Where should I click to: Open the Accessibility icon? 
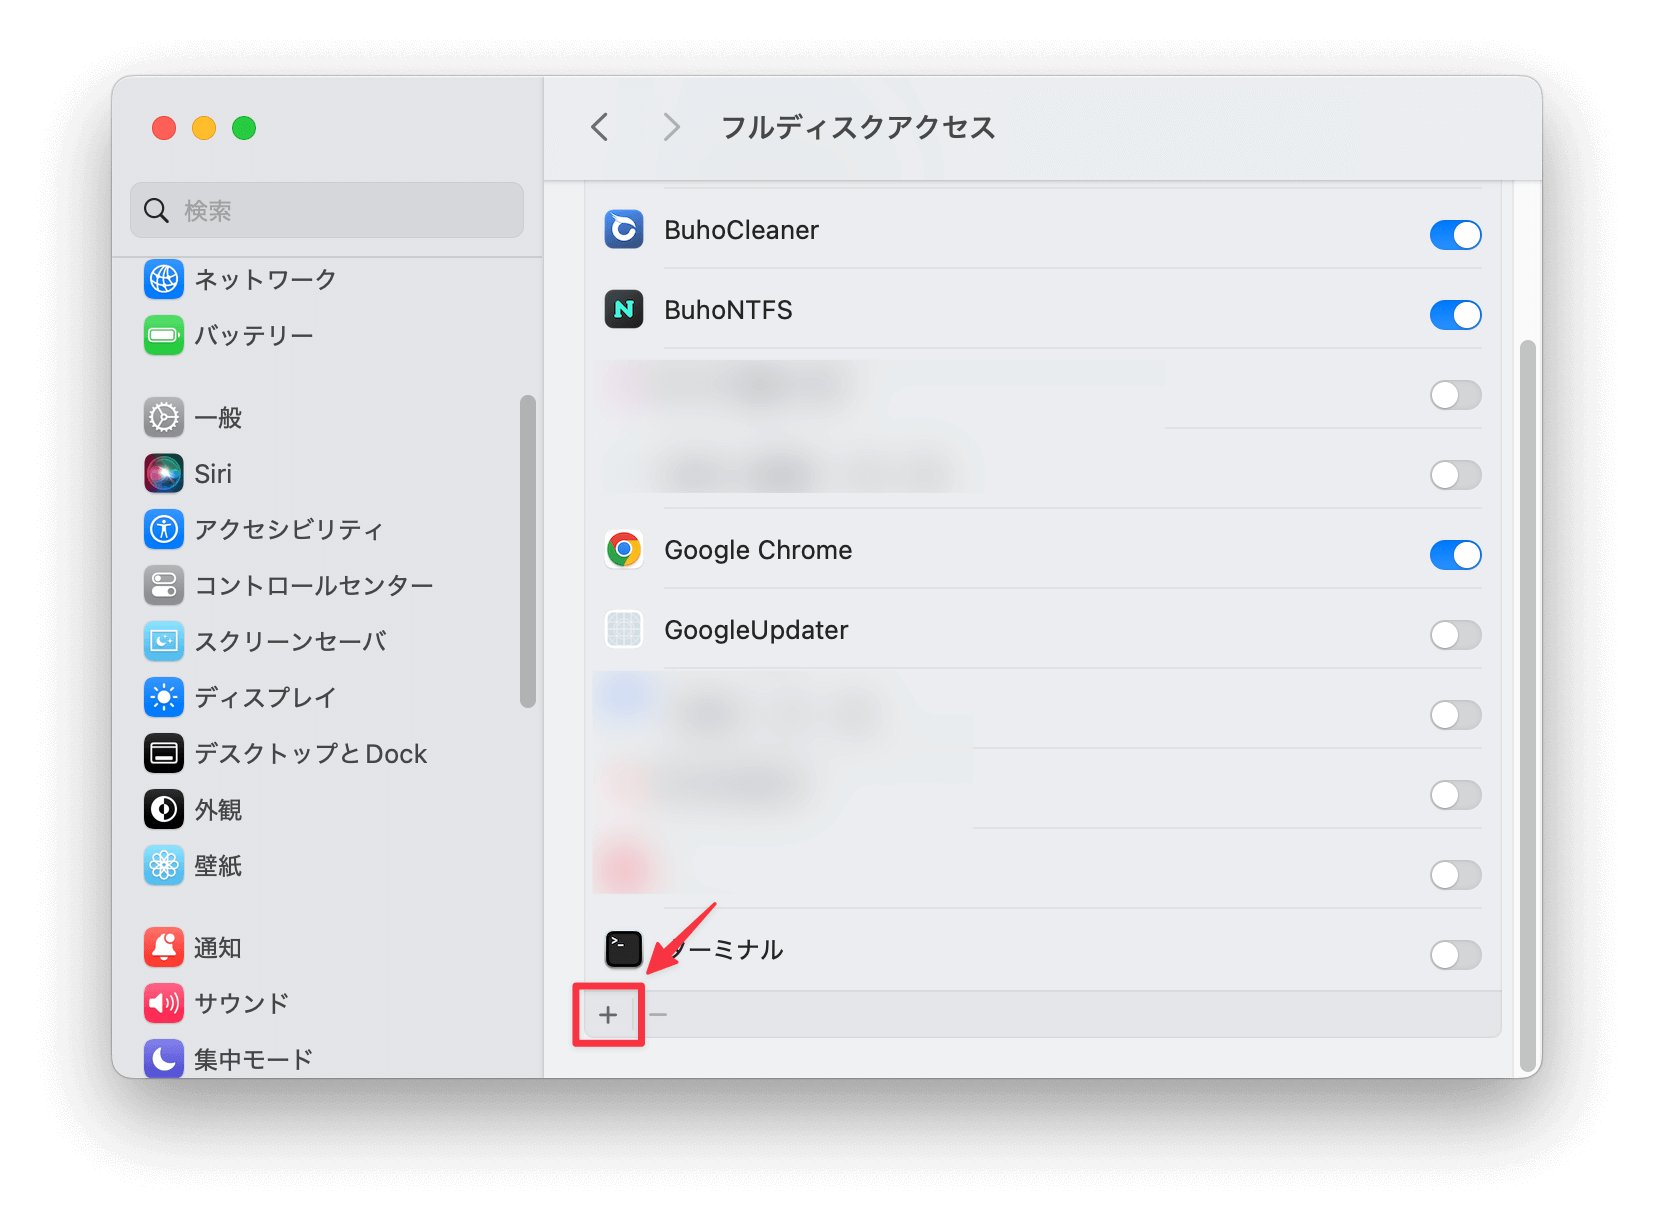click(164, 529)
